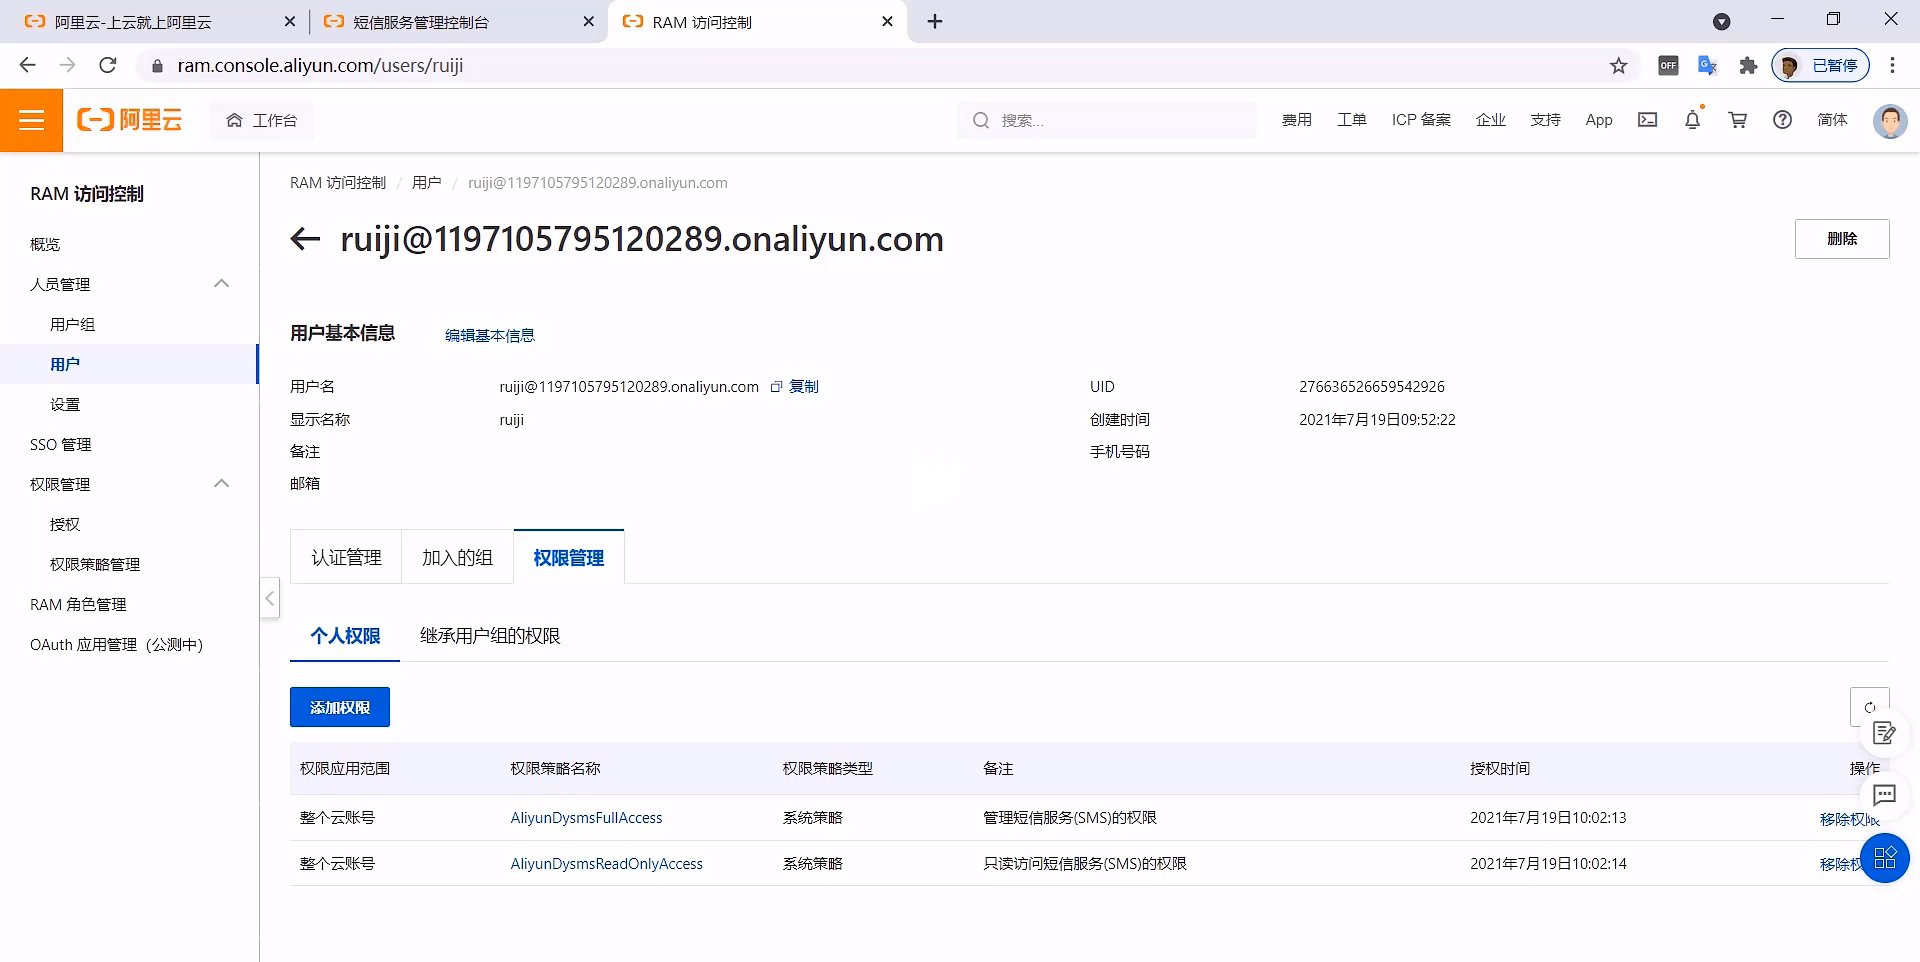
Task: Click the RAM 访问控制 breadcrumb link
Action: coord(338,183)
